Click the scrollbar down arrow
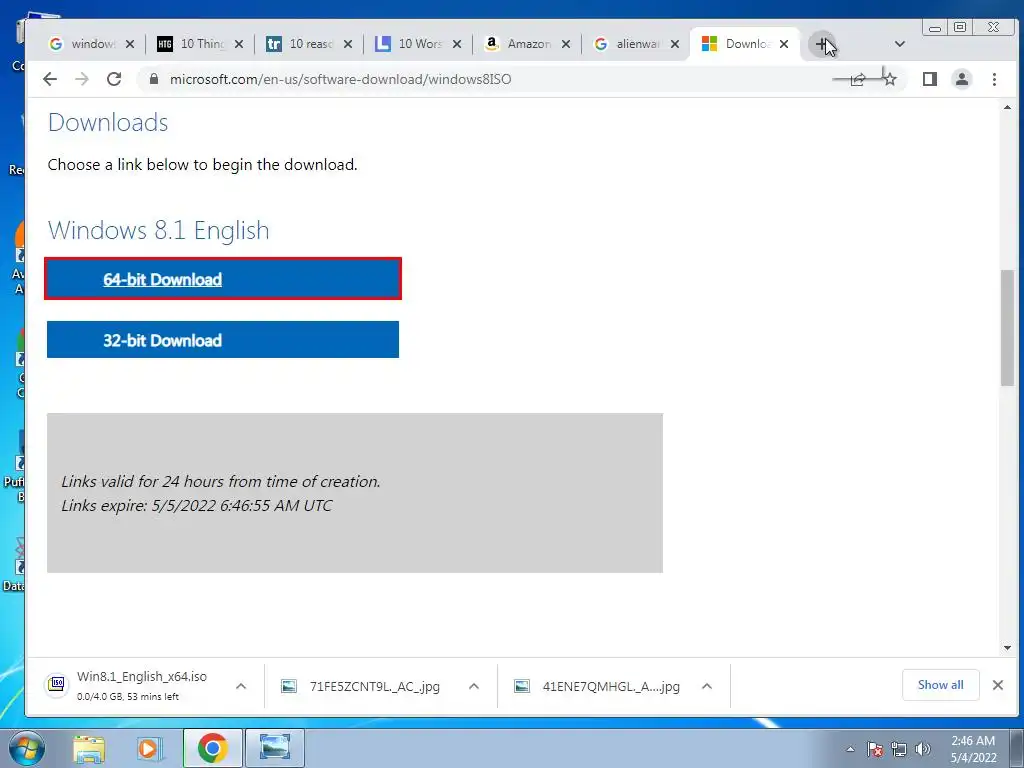Image resolution: width=1024 pixels, height=768 pixels. pos(1007,648)
